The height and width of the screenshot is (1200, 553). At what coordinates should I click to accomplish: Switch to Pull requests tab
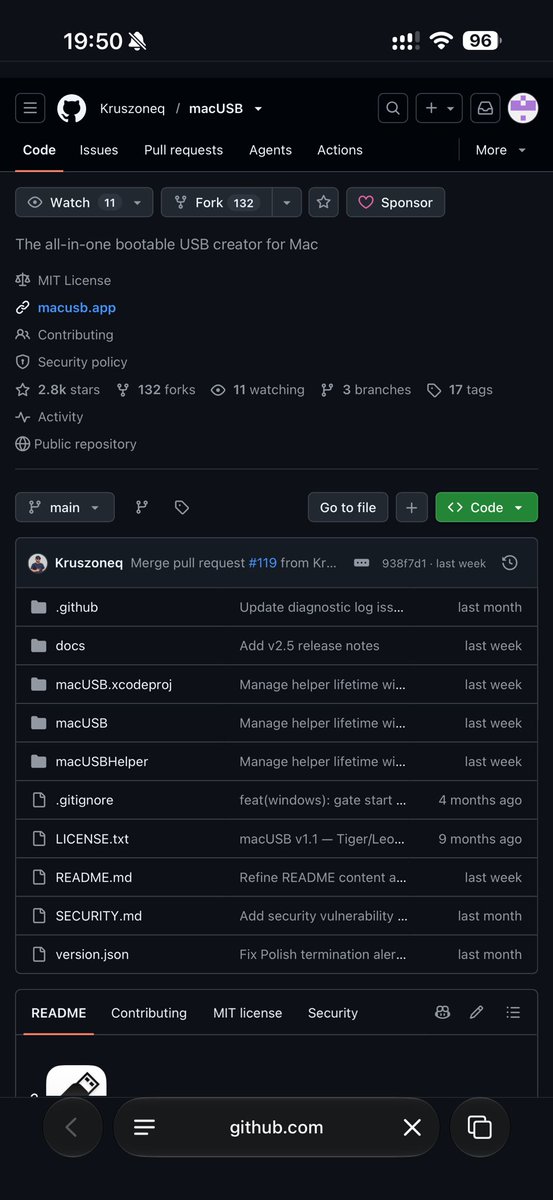[x=183, y=150]
